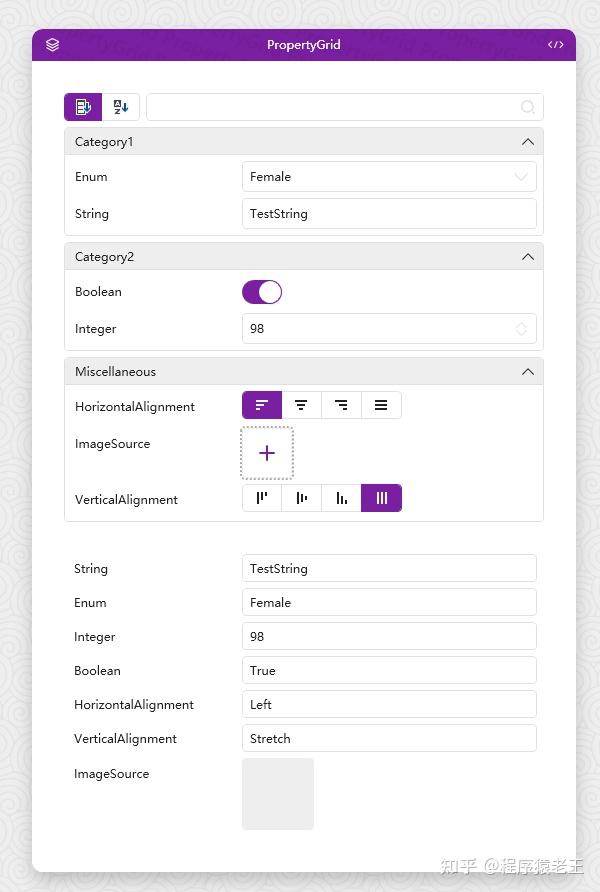Click the search input field
Image resolution: width=600 pixels, height=892 pixels.
coord(345,106)
